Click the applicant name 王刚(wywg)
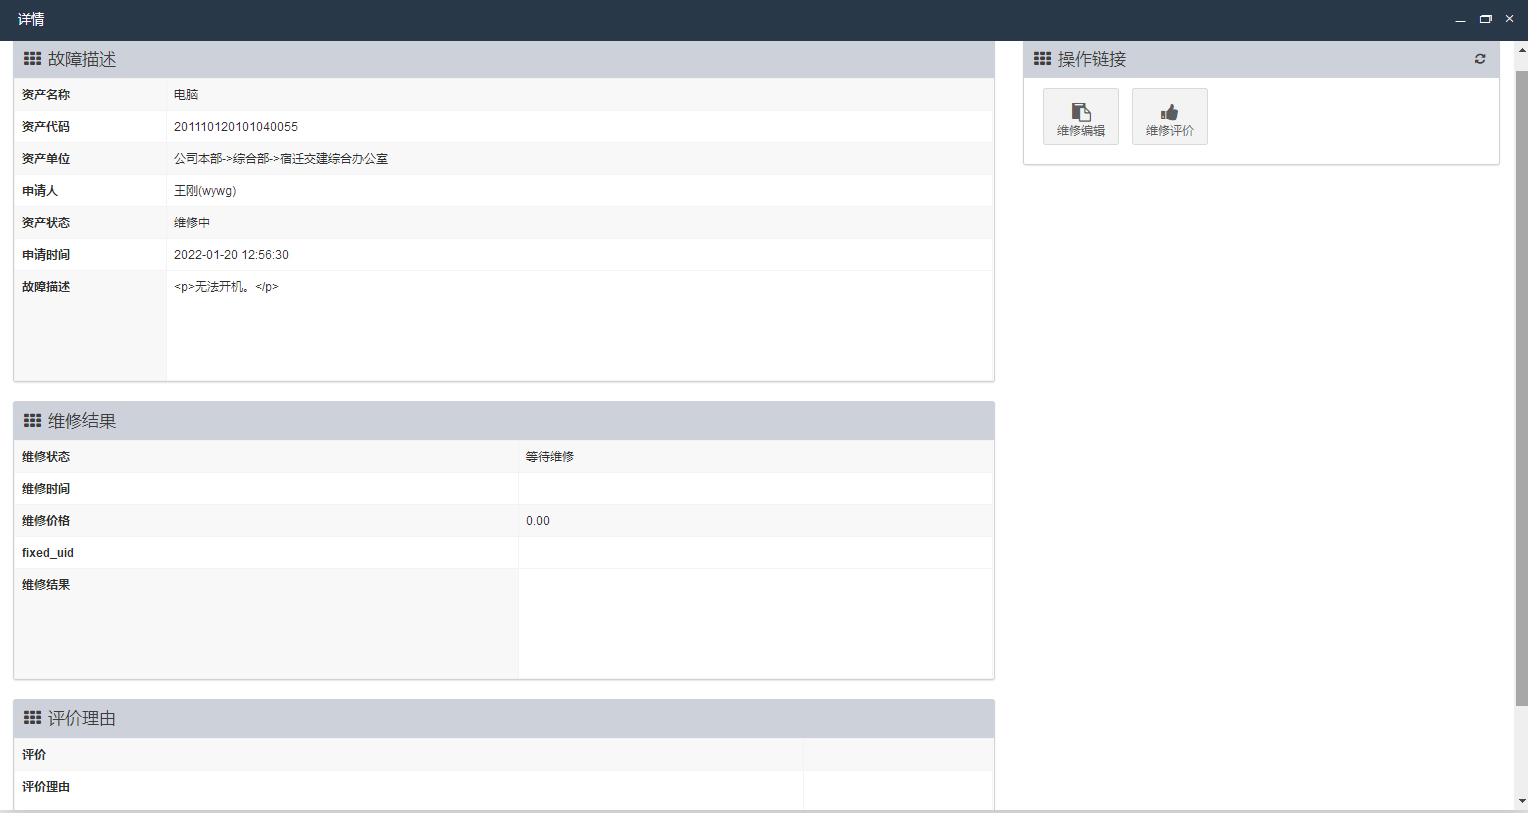 tap(205, 191)
